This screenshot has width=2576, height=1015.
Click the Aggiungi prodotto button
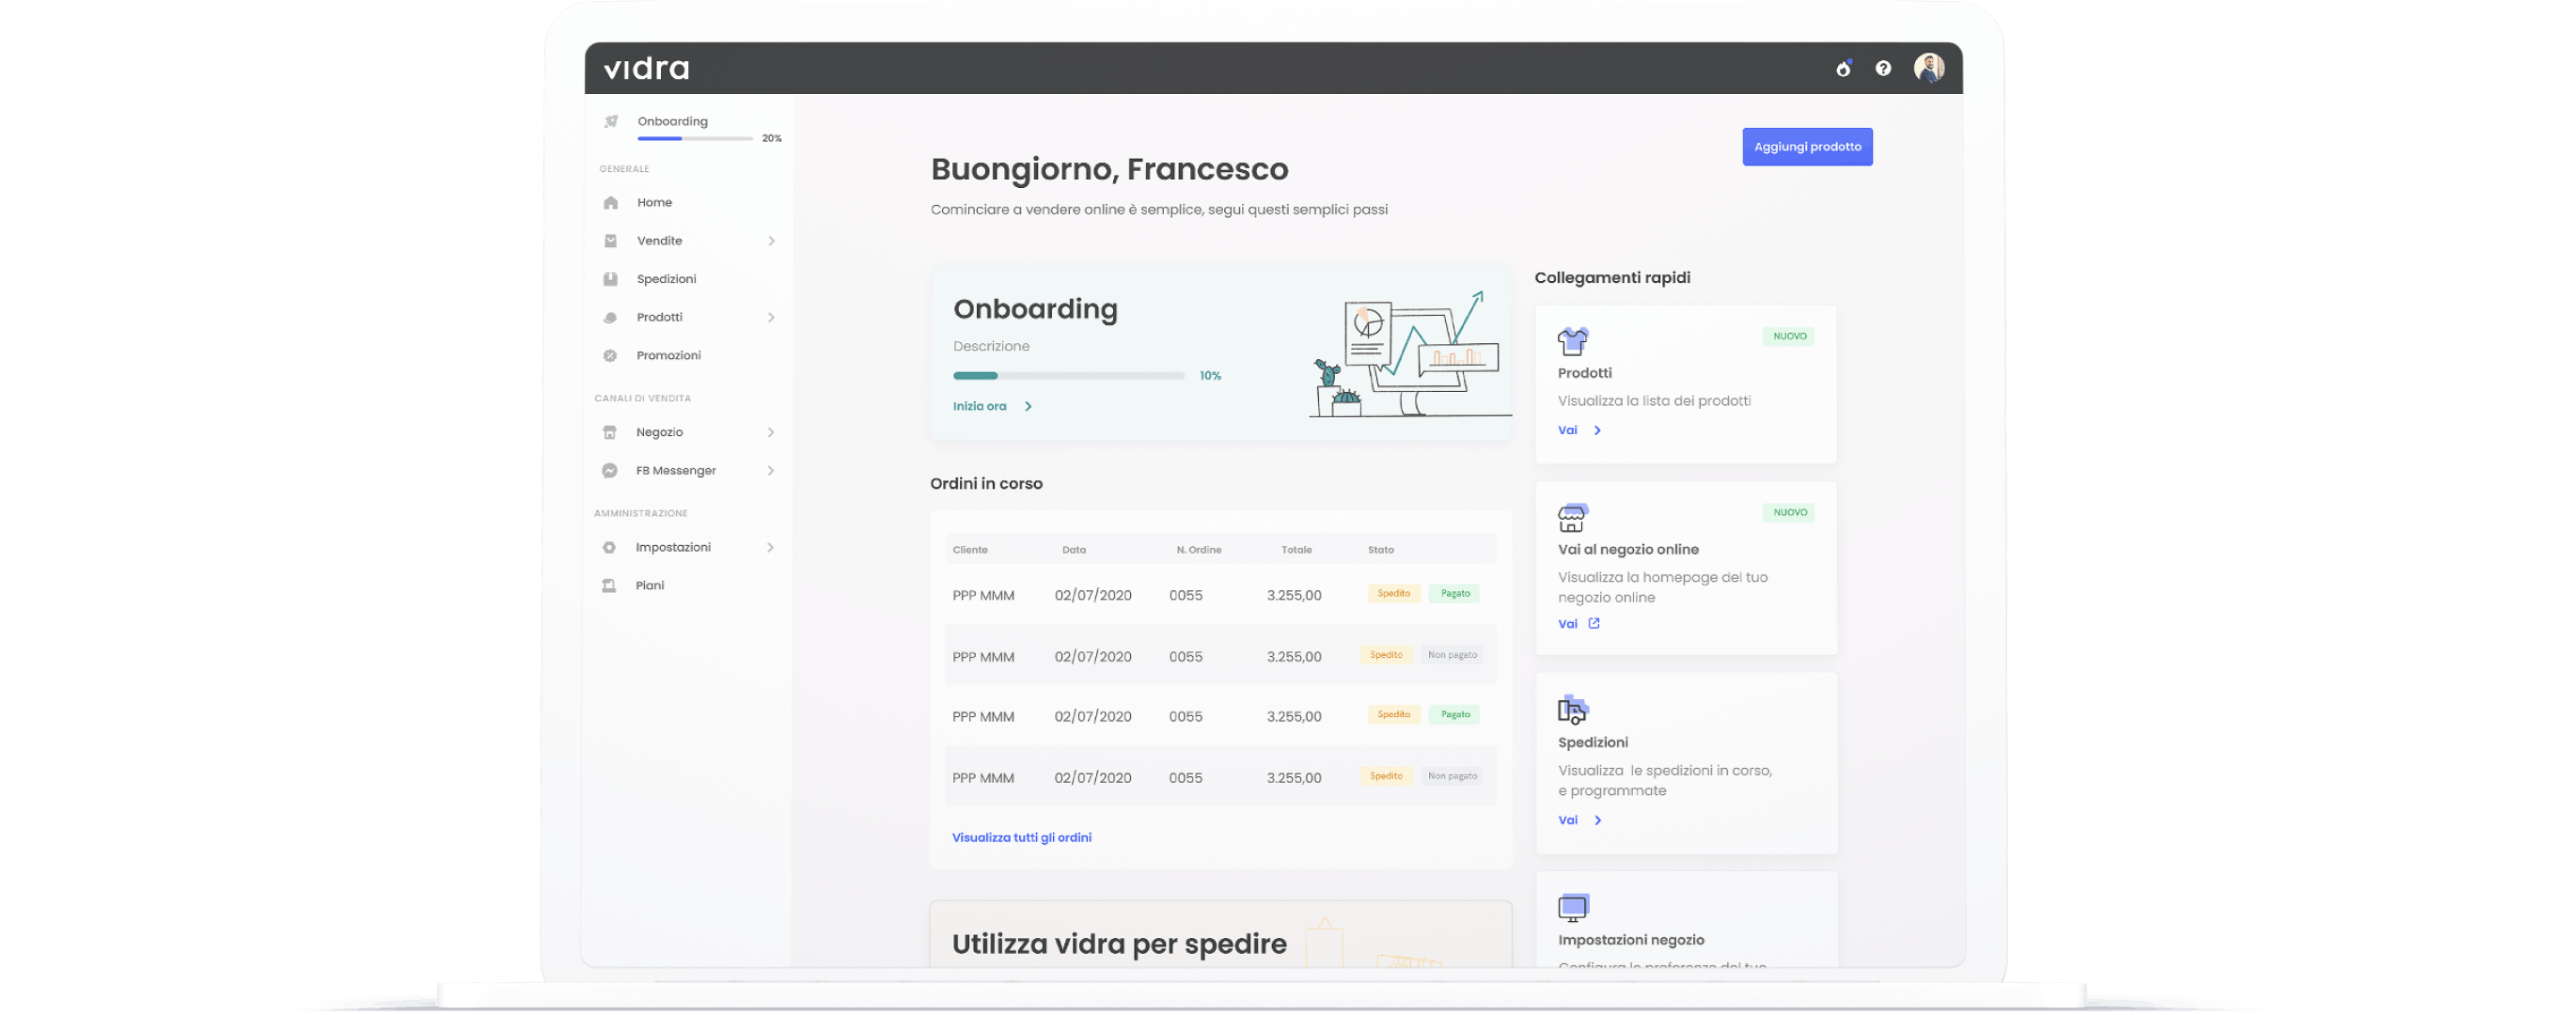click(x=1806, y=147)
